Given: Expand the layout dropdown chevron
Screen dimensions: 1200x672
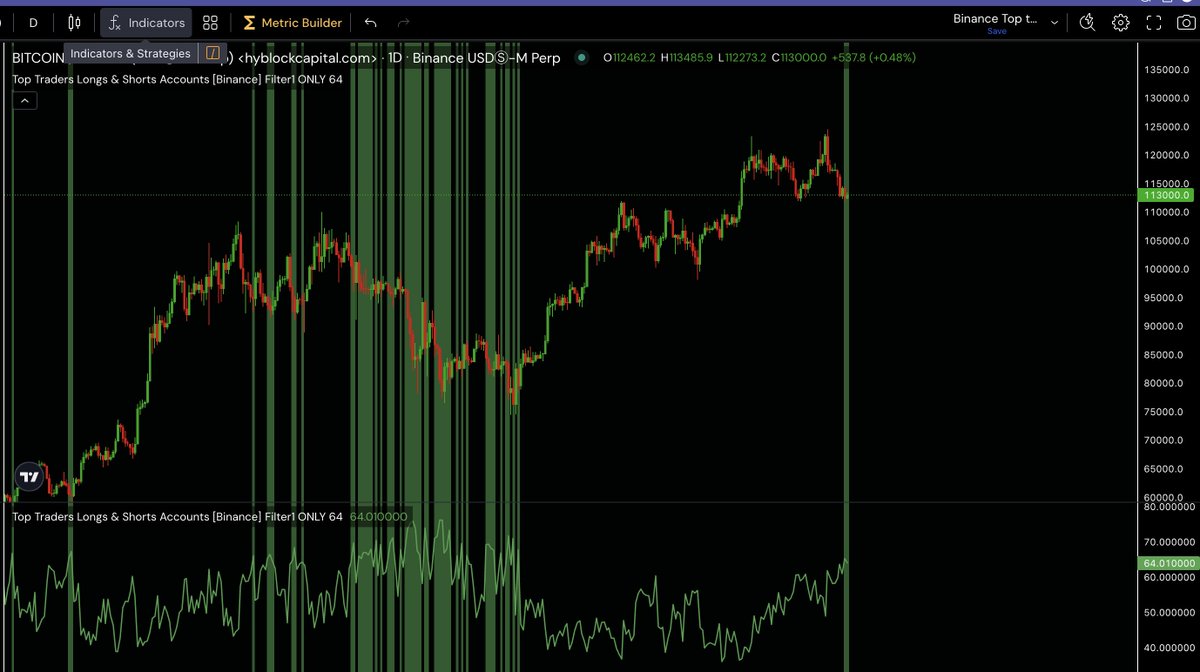Looking at the screenshot, I should click(x=1054, y=22).
